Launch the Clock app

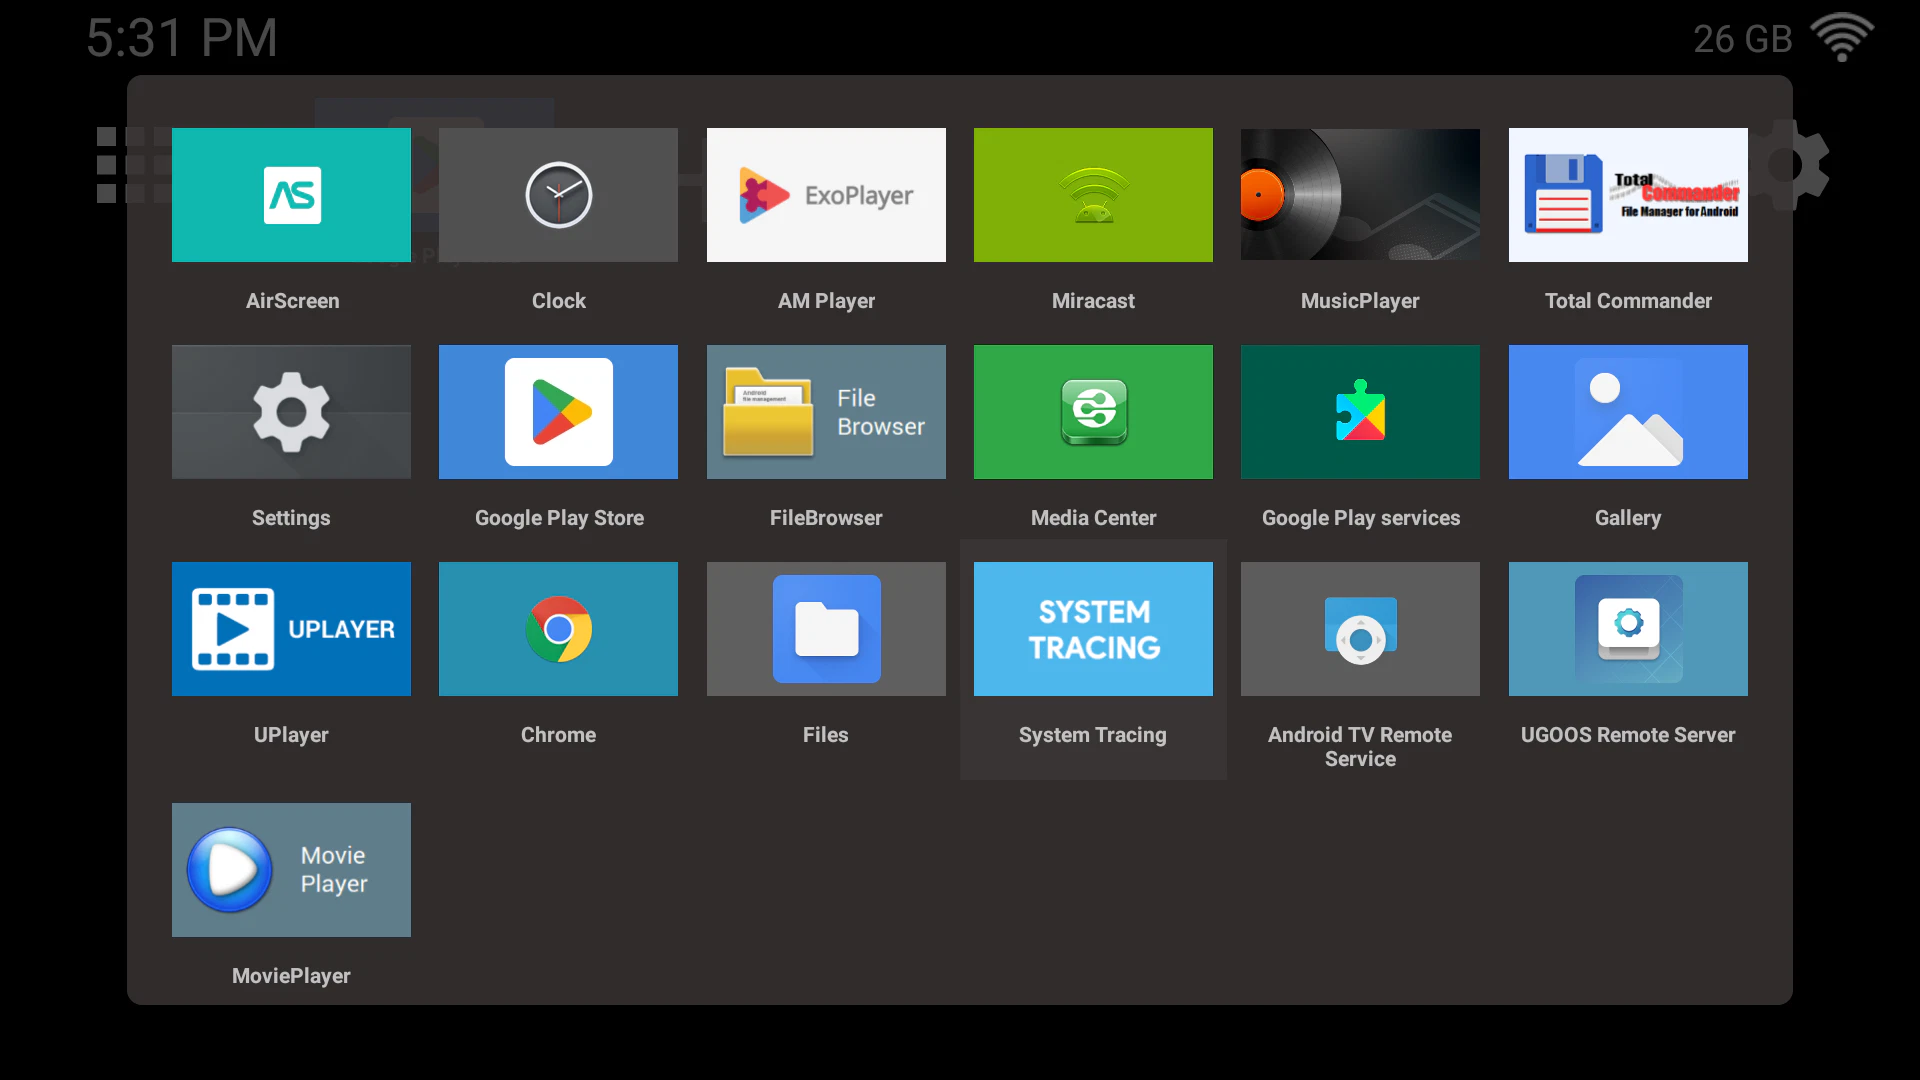point(558,195)
